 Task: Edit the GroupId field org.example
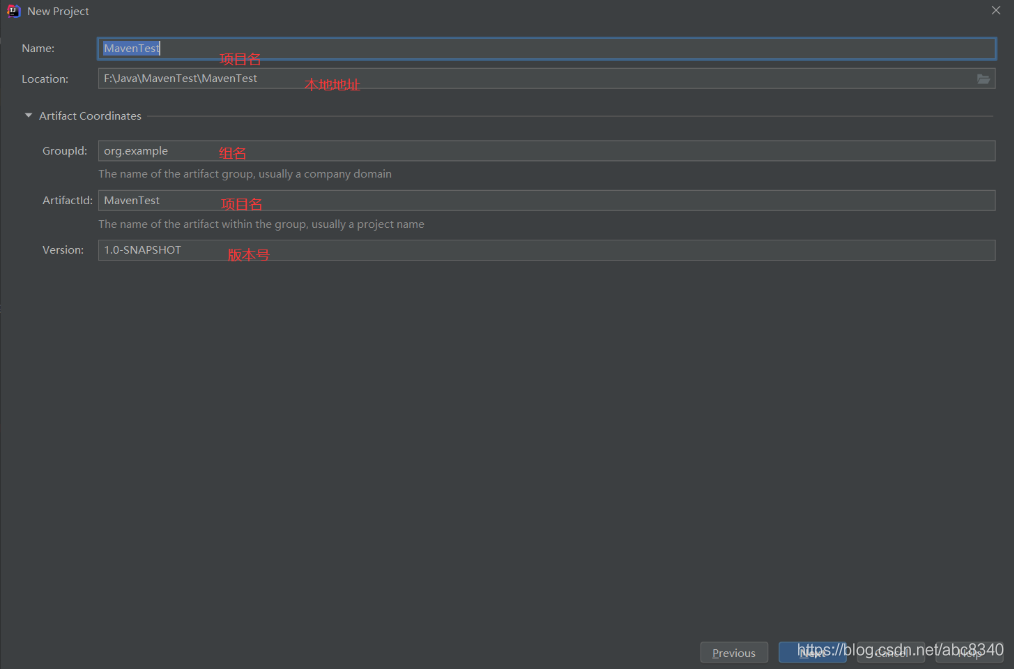coord(546,151)
